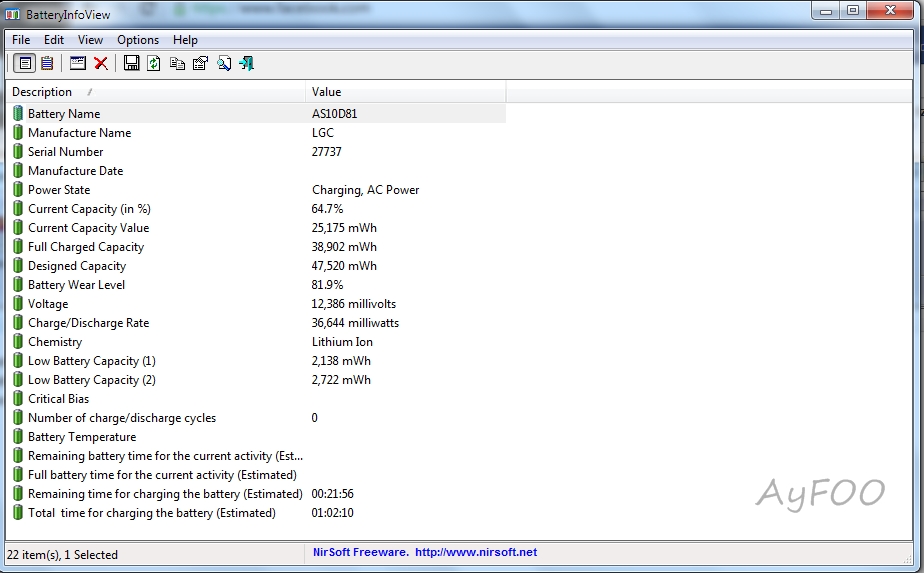Click battery icon beside Power State
The height and width of the screenshot is (573, 924).
point(18,189)
